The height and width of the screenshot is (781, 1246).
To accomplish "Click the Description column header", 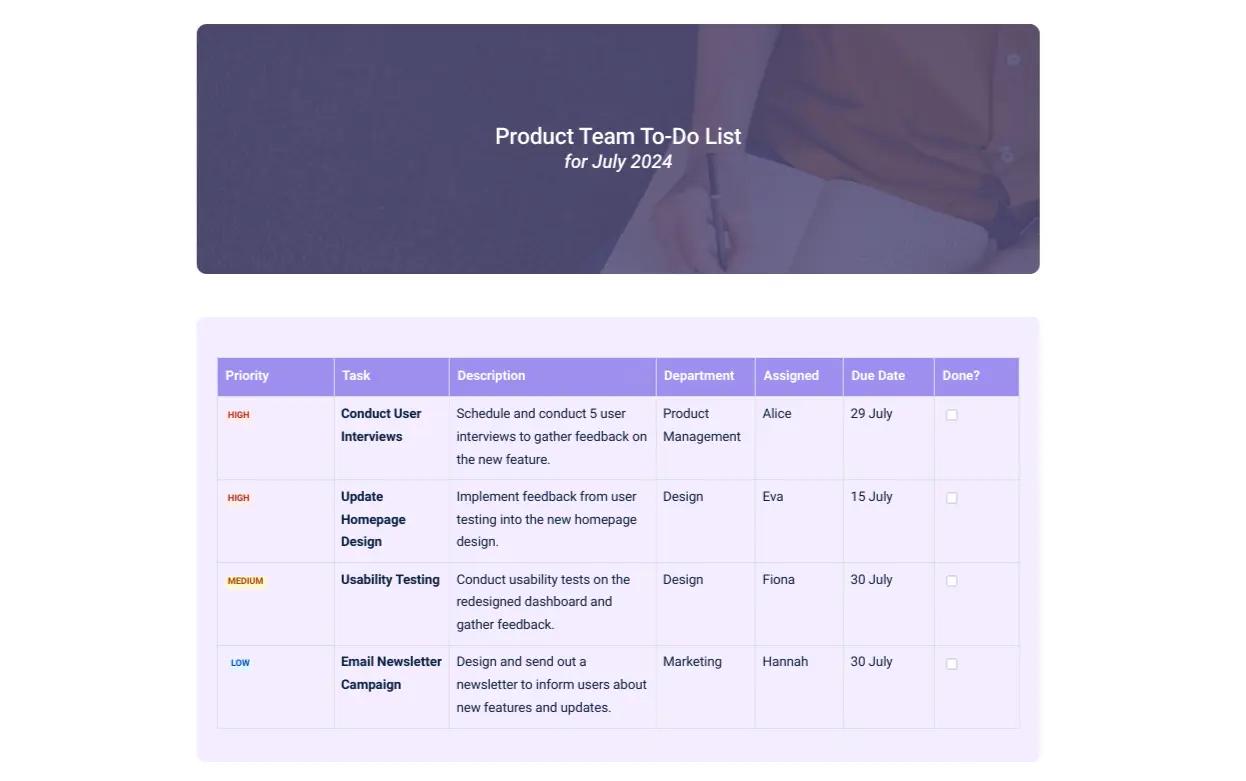I will click(491, 376).
